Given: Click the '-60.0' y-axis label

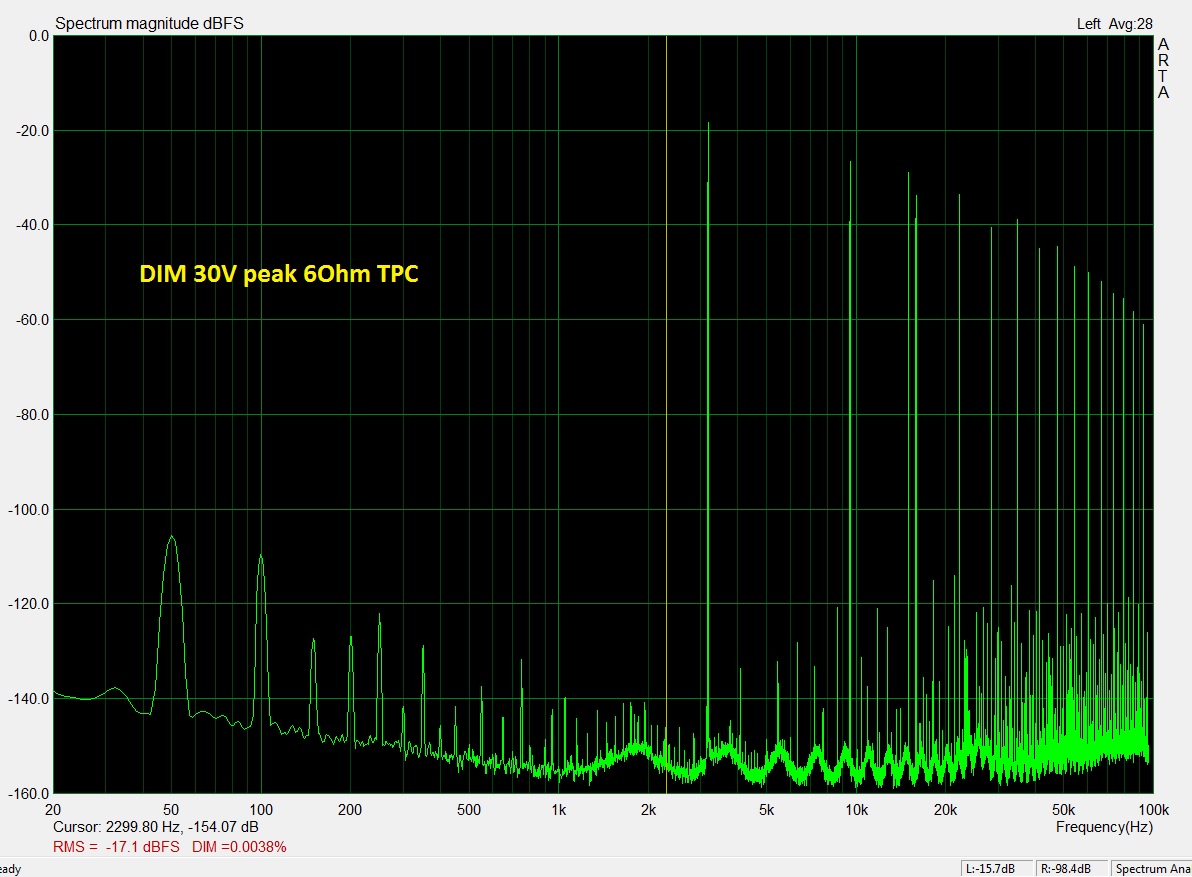Looking at the screenshot, I should coord(32,320).
